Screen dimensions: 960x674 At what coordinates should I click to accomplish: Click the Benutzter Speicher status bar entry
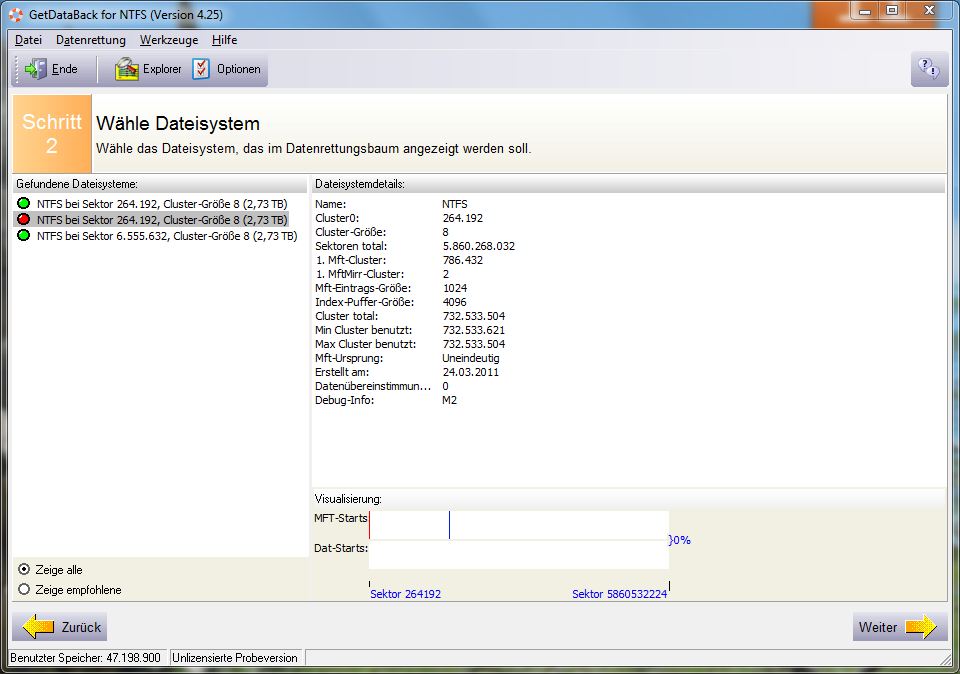click(86, 658)
